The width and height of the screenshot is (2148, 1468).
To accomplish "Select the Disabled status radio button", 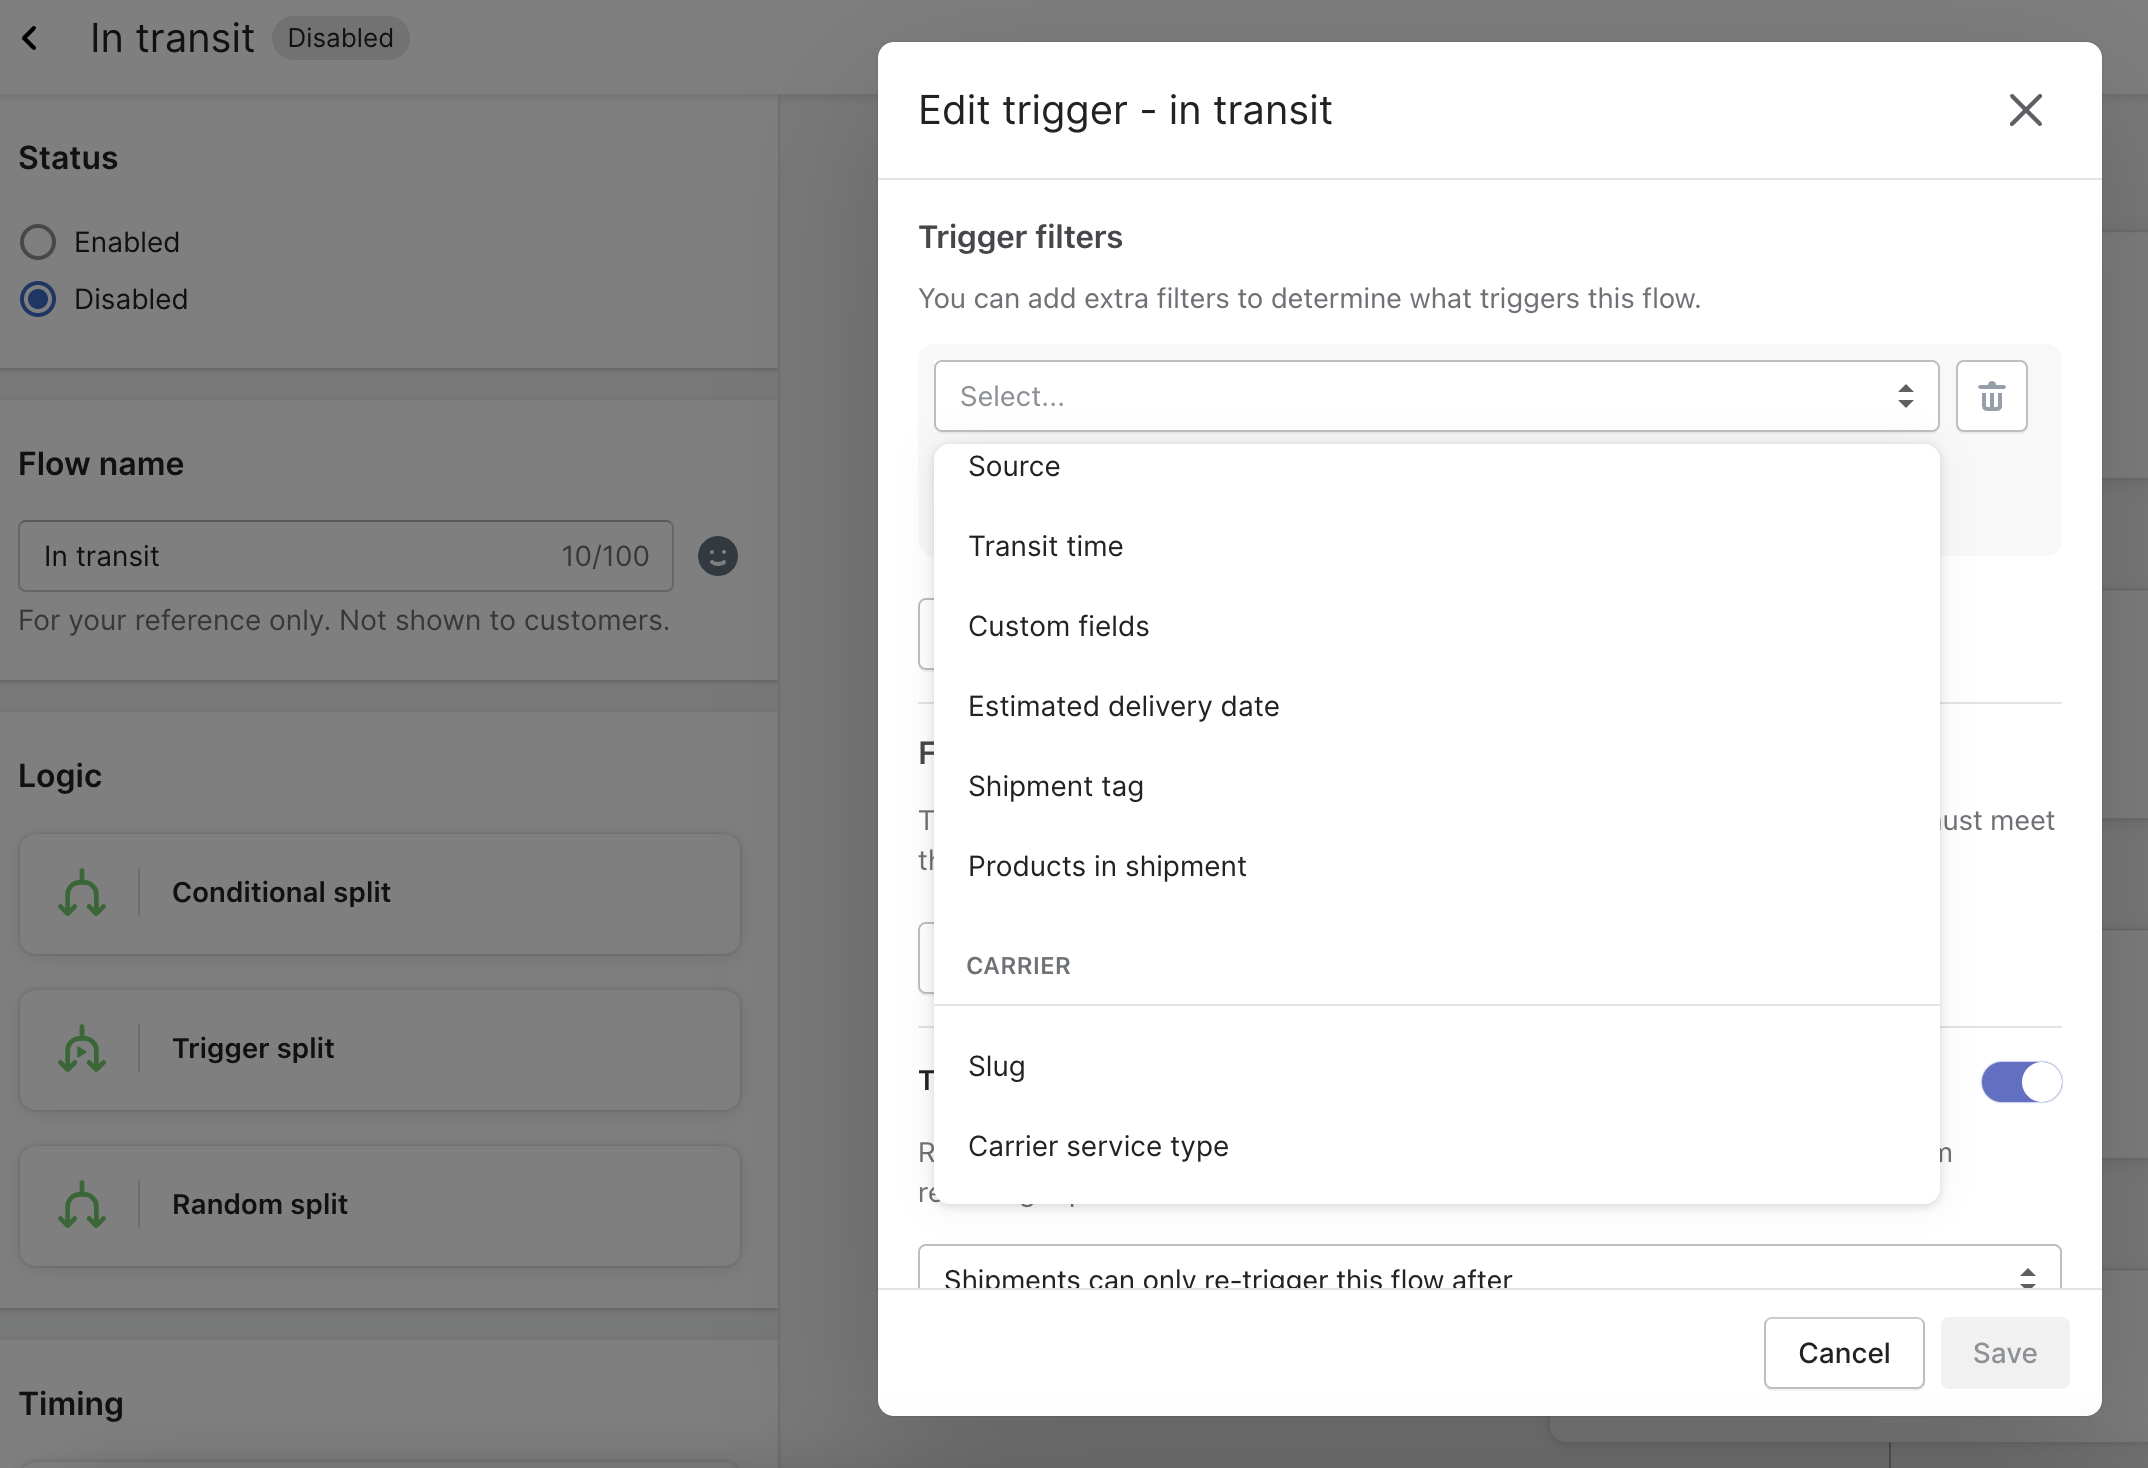I will coord(38,299).
